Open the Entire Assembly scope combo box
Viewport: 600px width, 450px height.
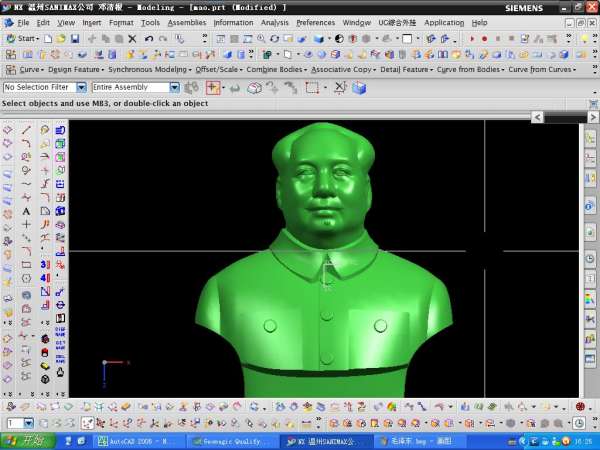point(135,88)
